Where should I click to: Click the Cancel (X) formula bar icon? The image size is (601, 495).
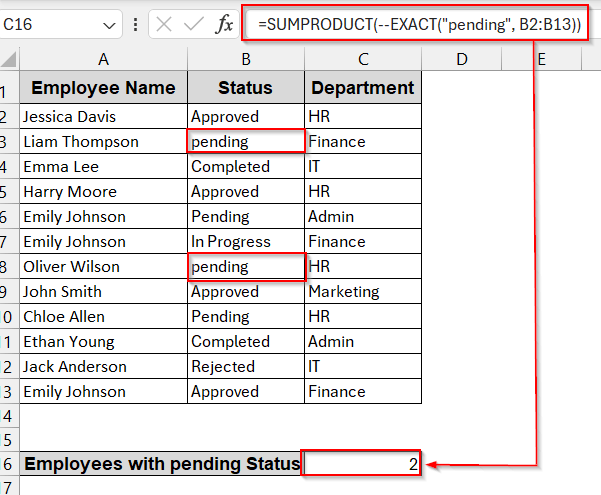pos(164,24)
